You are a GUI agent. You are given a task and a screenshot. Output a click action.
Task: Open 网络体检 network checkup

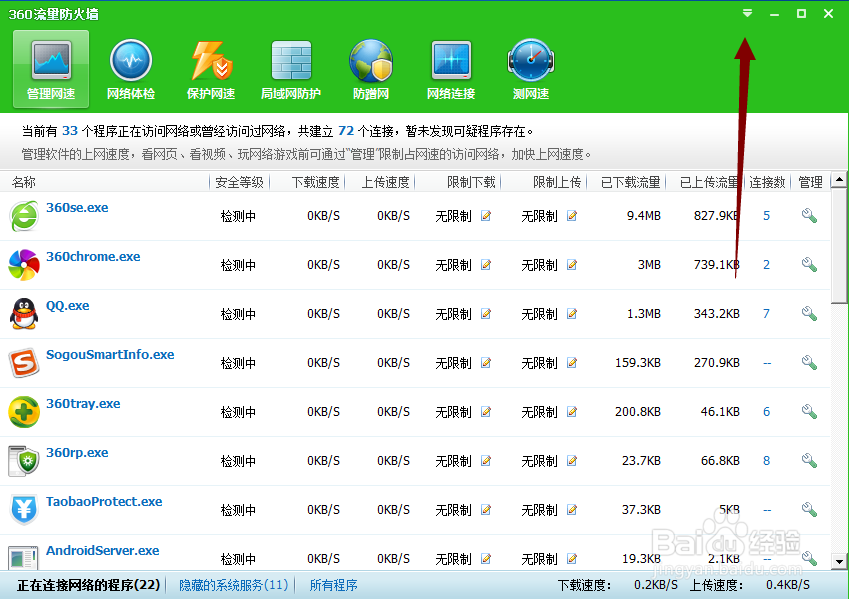pos(130,69)
